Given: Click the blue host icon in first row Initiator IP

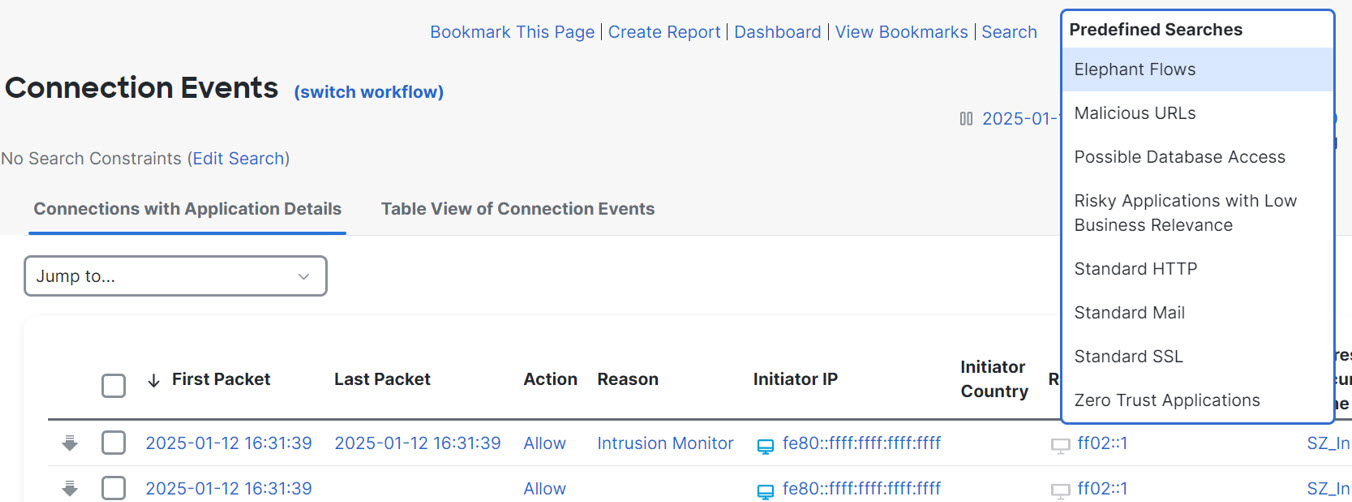Looking at the screenshot, I should coord(765,445).
